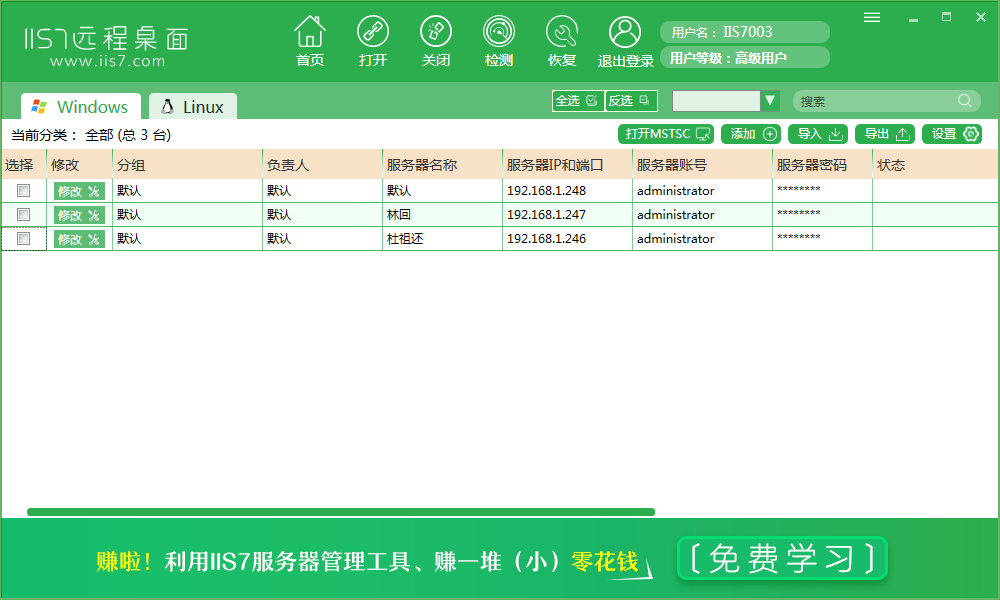Run 检测 radar icon

click(499, 32)
